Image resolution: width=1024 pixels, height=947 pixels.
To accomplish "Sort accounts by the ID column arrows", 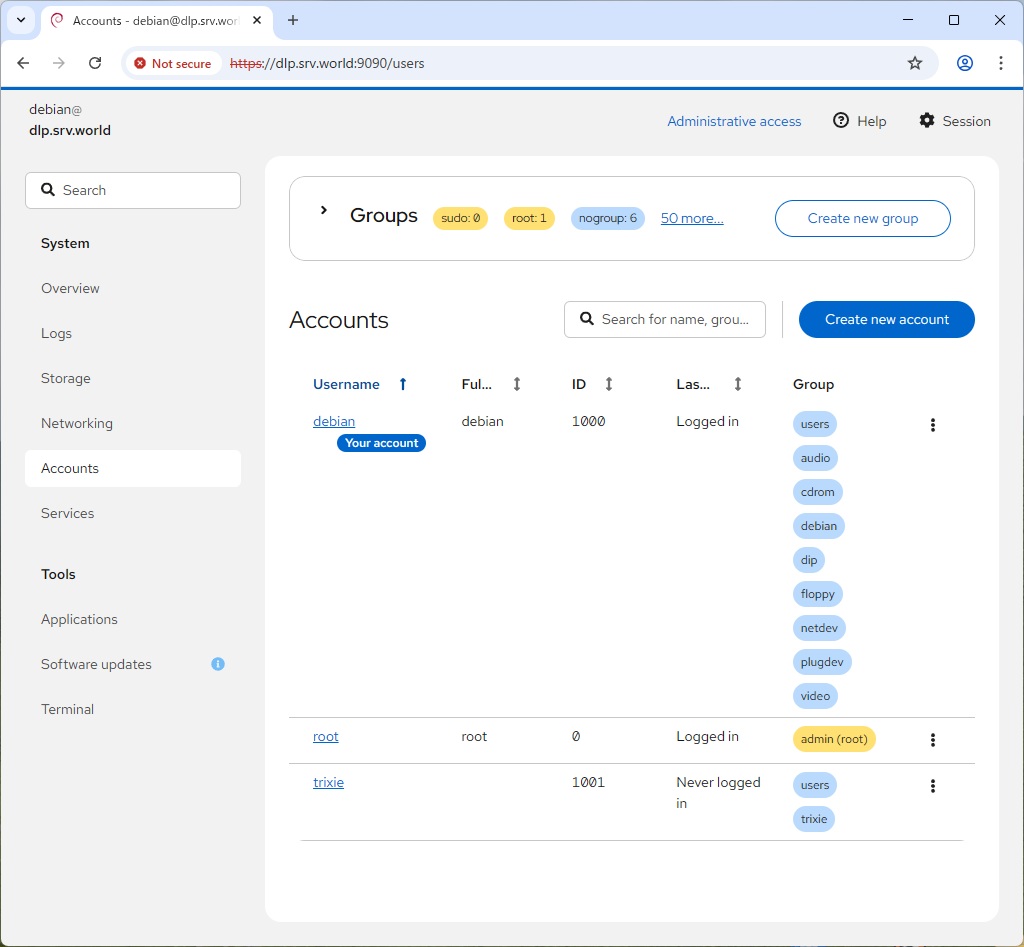I will point(608,384).
